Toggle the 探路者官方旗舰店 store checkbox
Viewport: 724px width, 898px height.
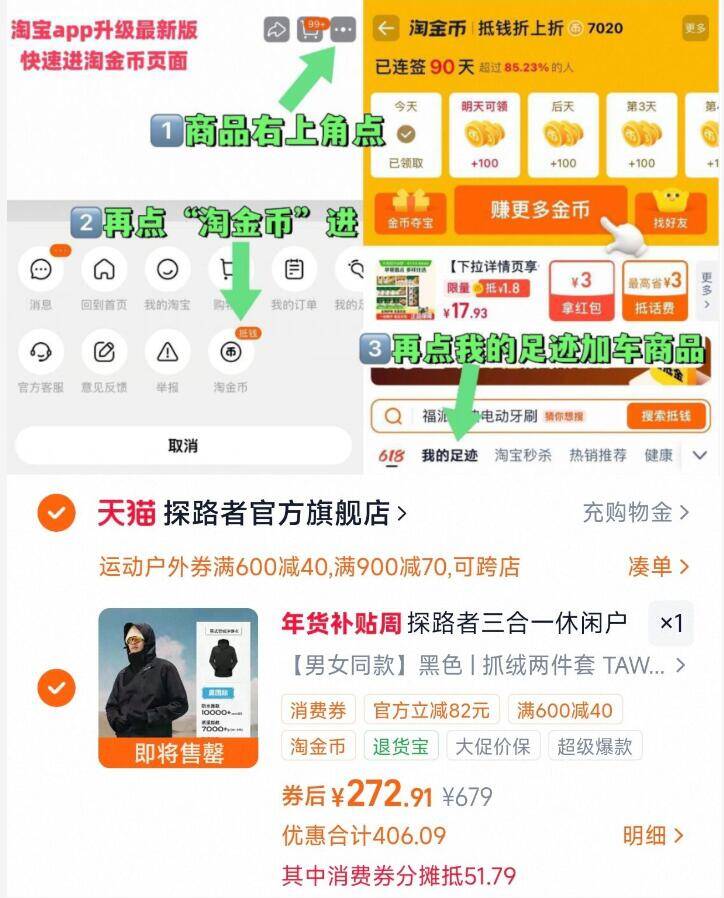click(x=56, y=513)
